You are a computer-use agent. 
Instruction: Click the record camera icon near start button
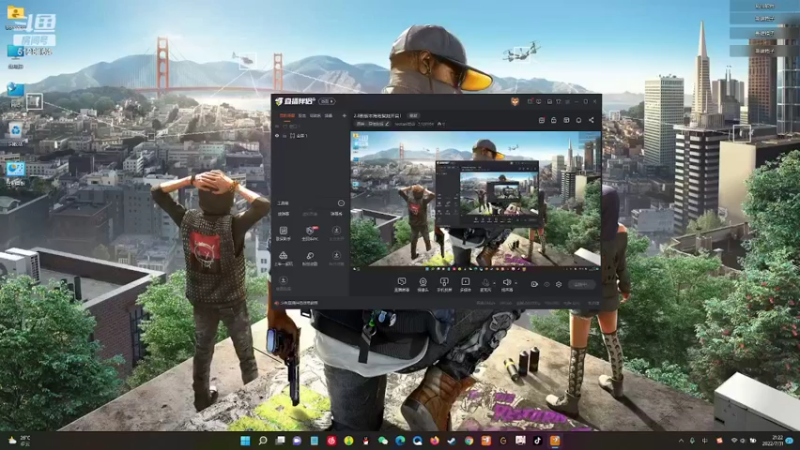[x=534, y=284]
